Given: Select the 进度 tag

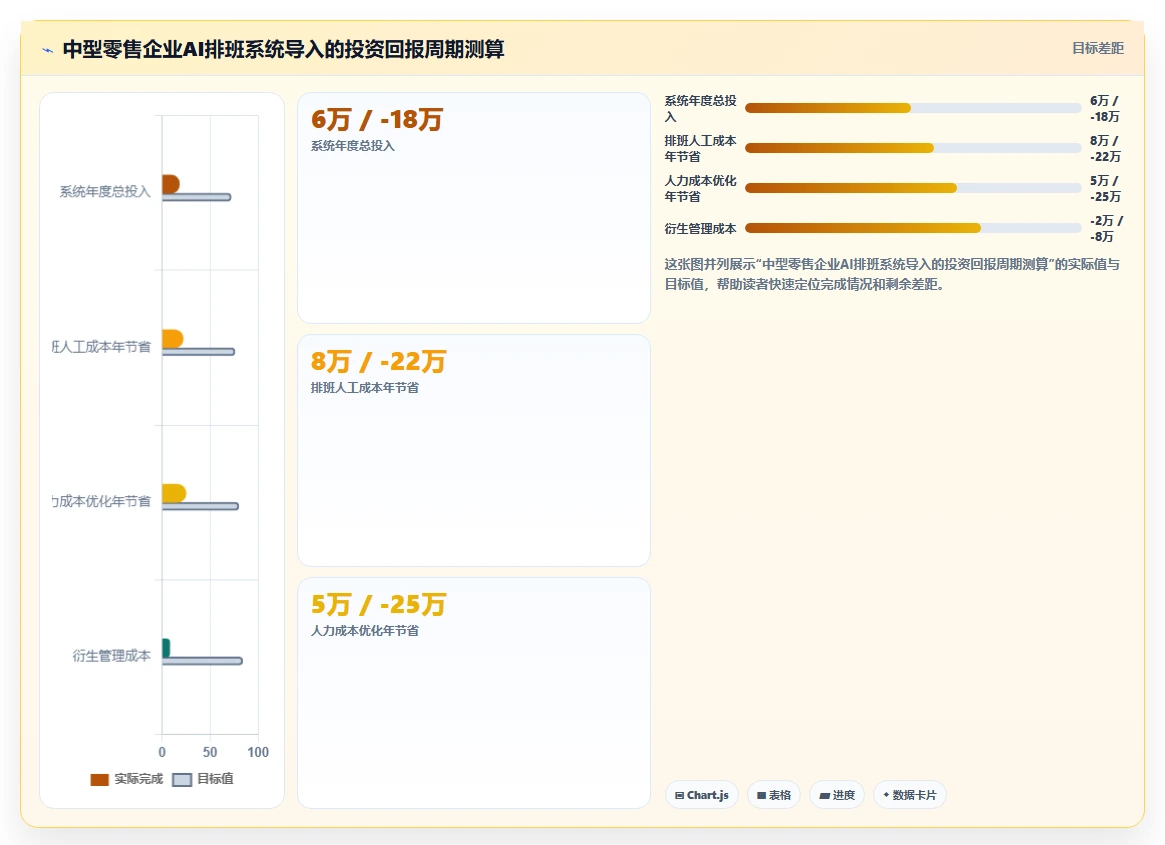Looking at the screenshot, I should (x=837, y=795).
